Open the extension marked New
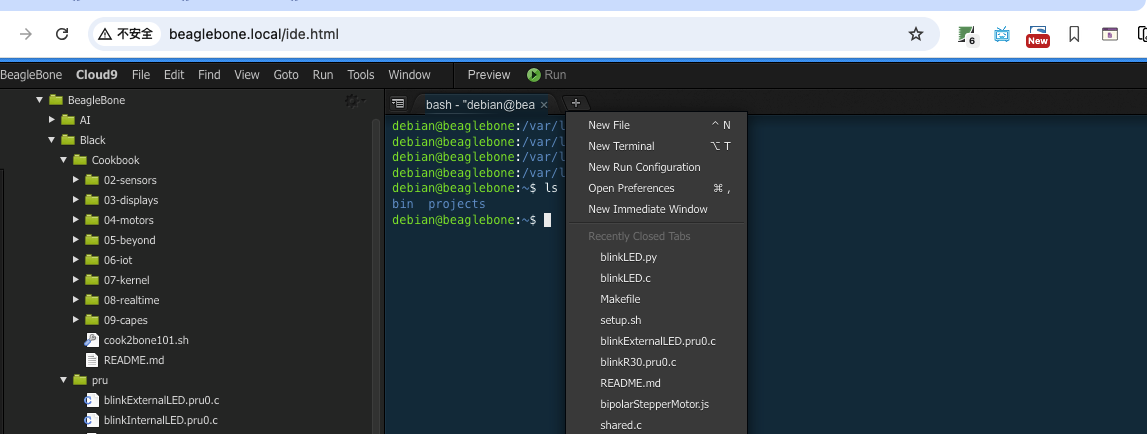The width and height of the screenshot is (1147, 434). coord(1037,35)
